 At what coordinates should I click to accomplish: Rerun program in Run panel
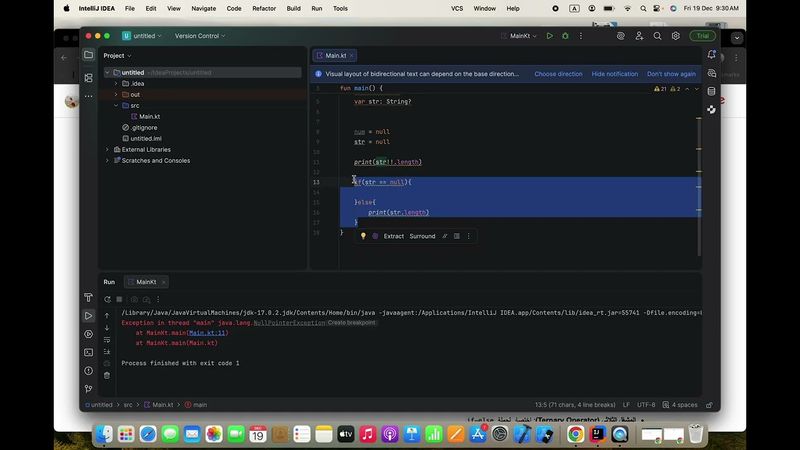pyautogui.click(x=106, y=299)
